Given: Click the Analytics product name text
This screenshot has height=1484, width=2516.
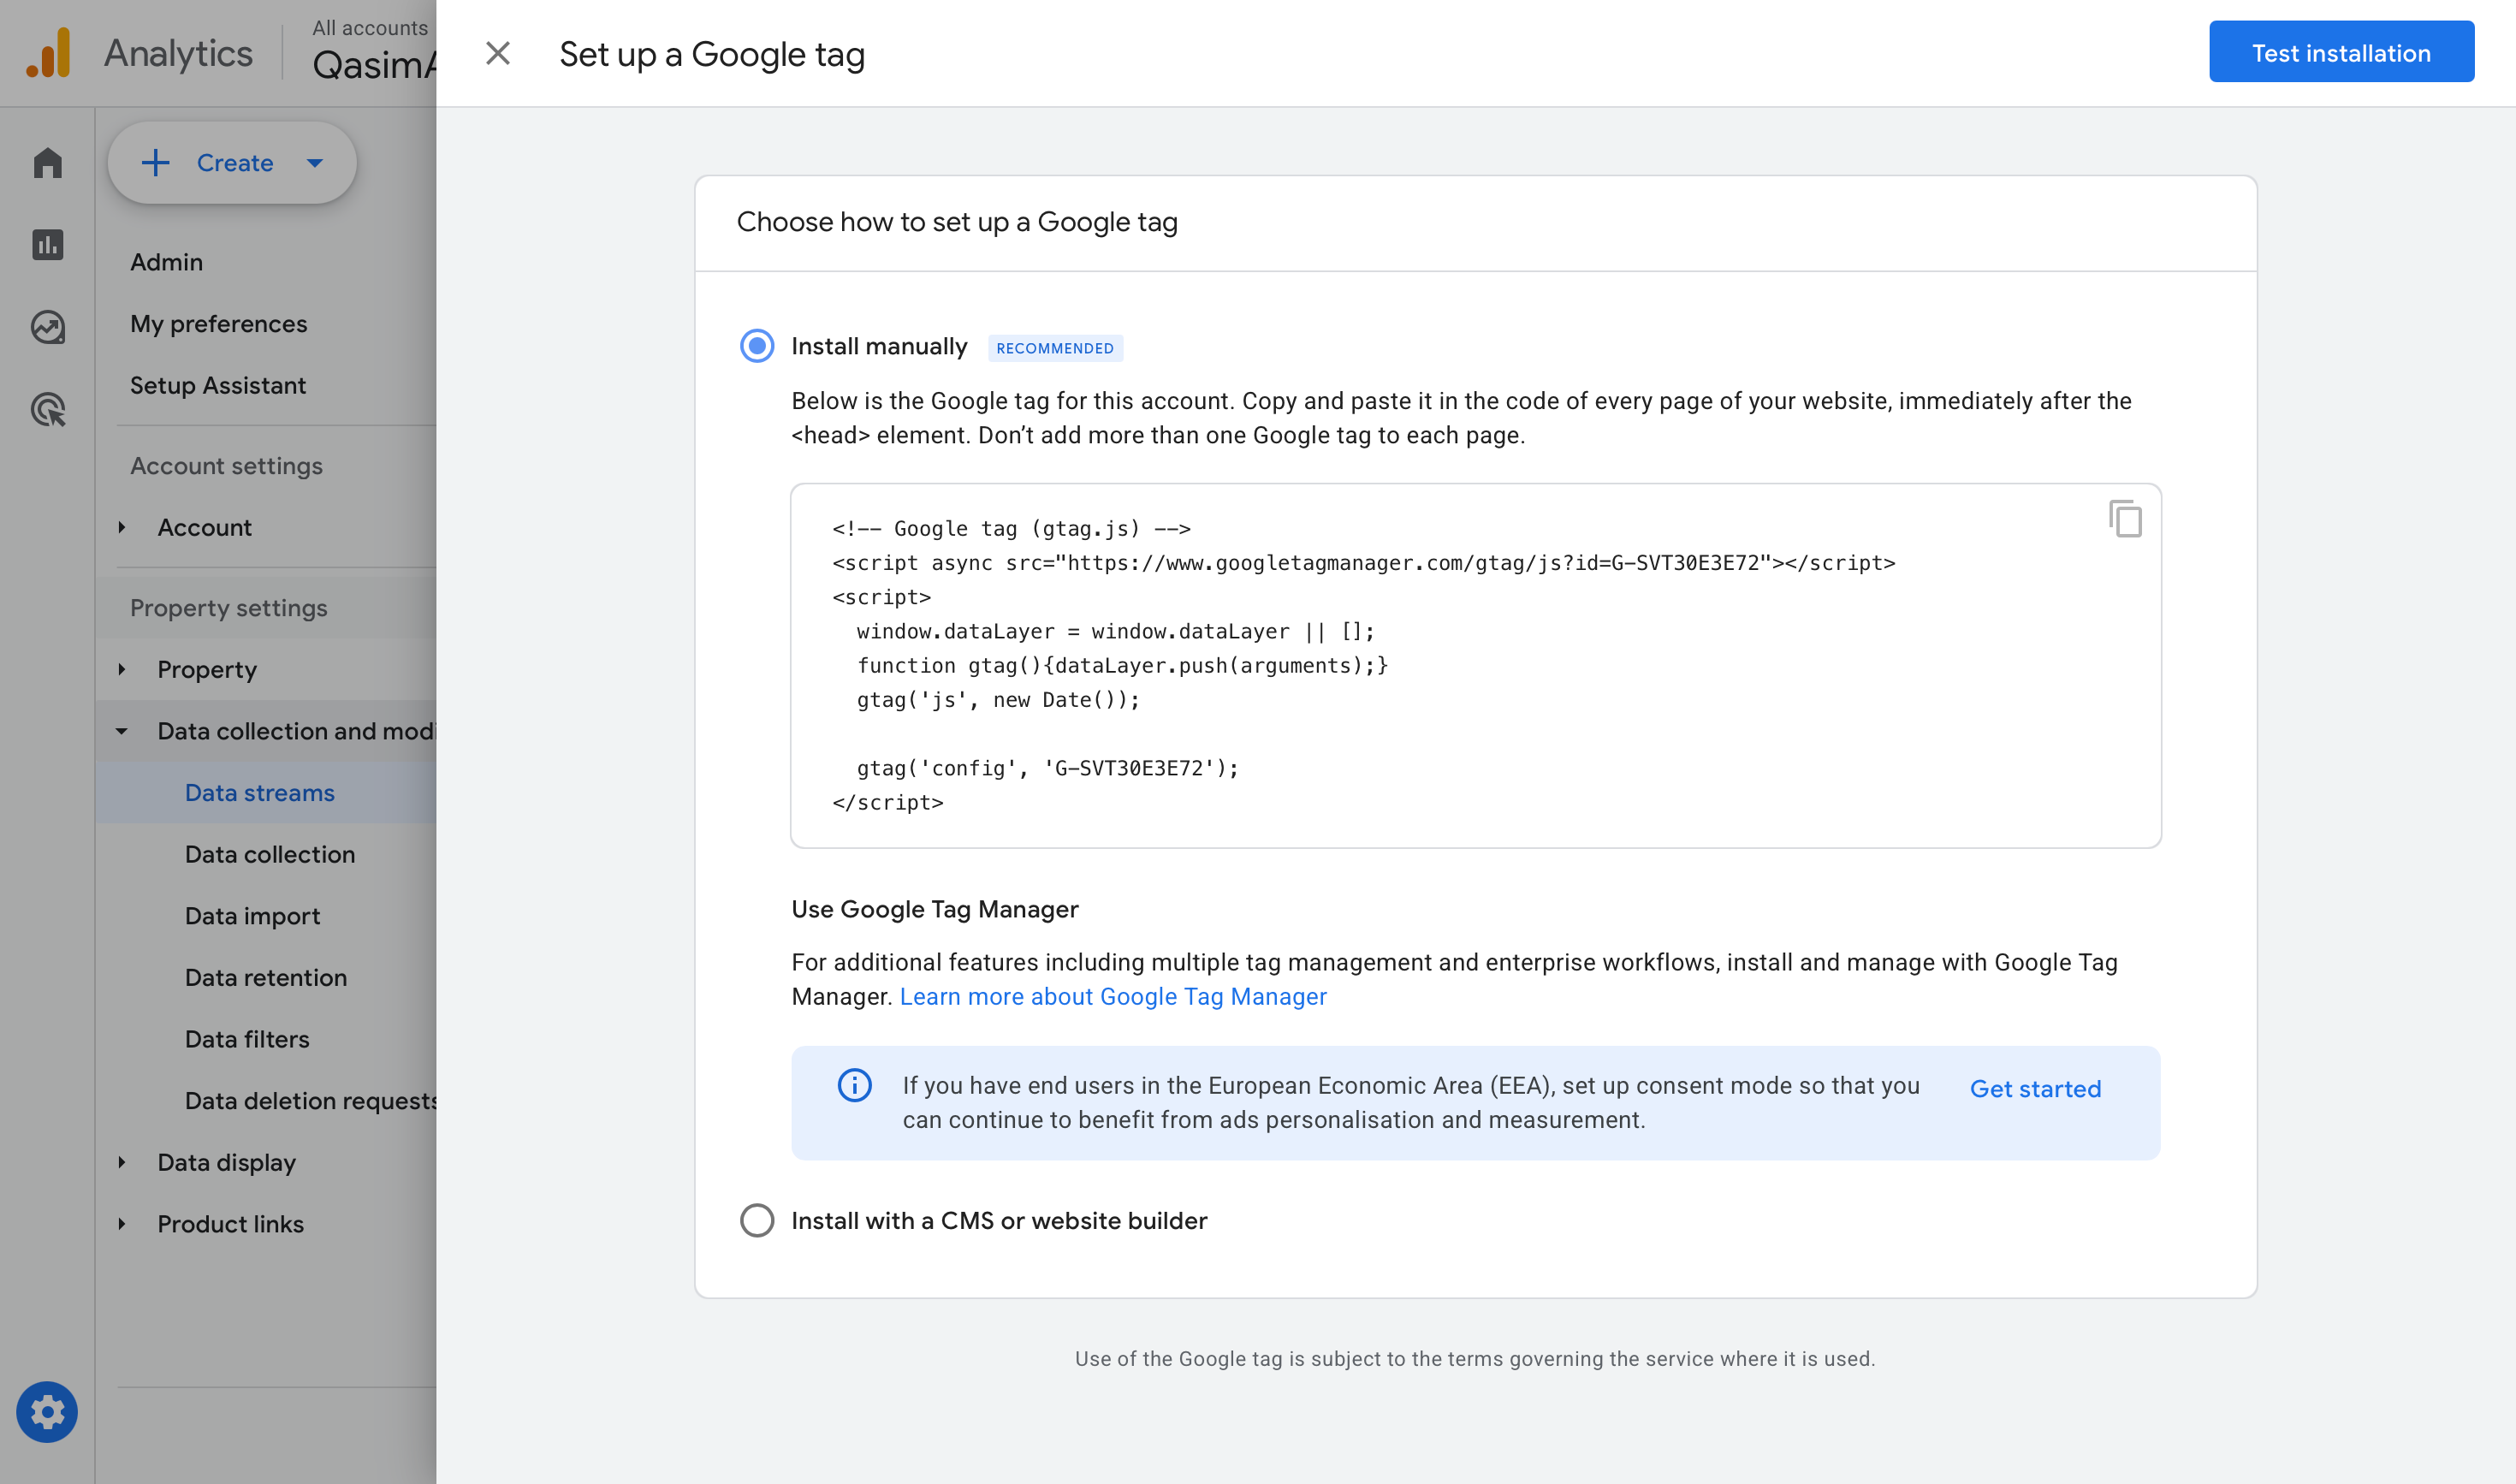Looking at the screenshot, I should (178, 53).
